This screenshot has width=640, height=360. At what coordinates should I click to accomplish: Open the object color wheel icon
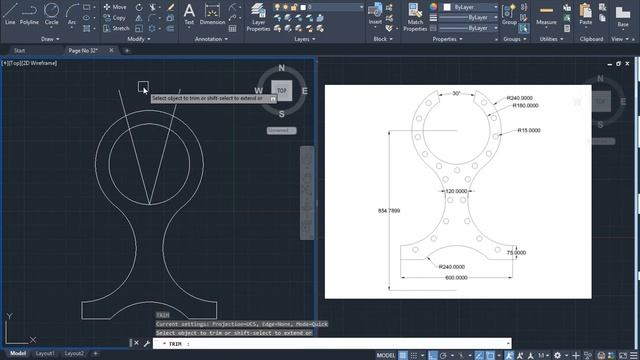[x=433, y=7]
